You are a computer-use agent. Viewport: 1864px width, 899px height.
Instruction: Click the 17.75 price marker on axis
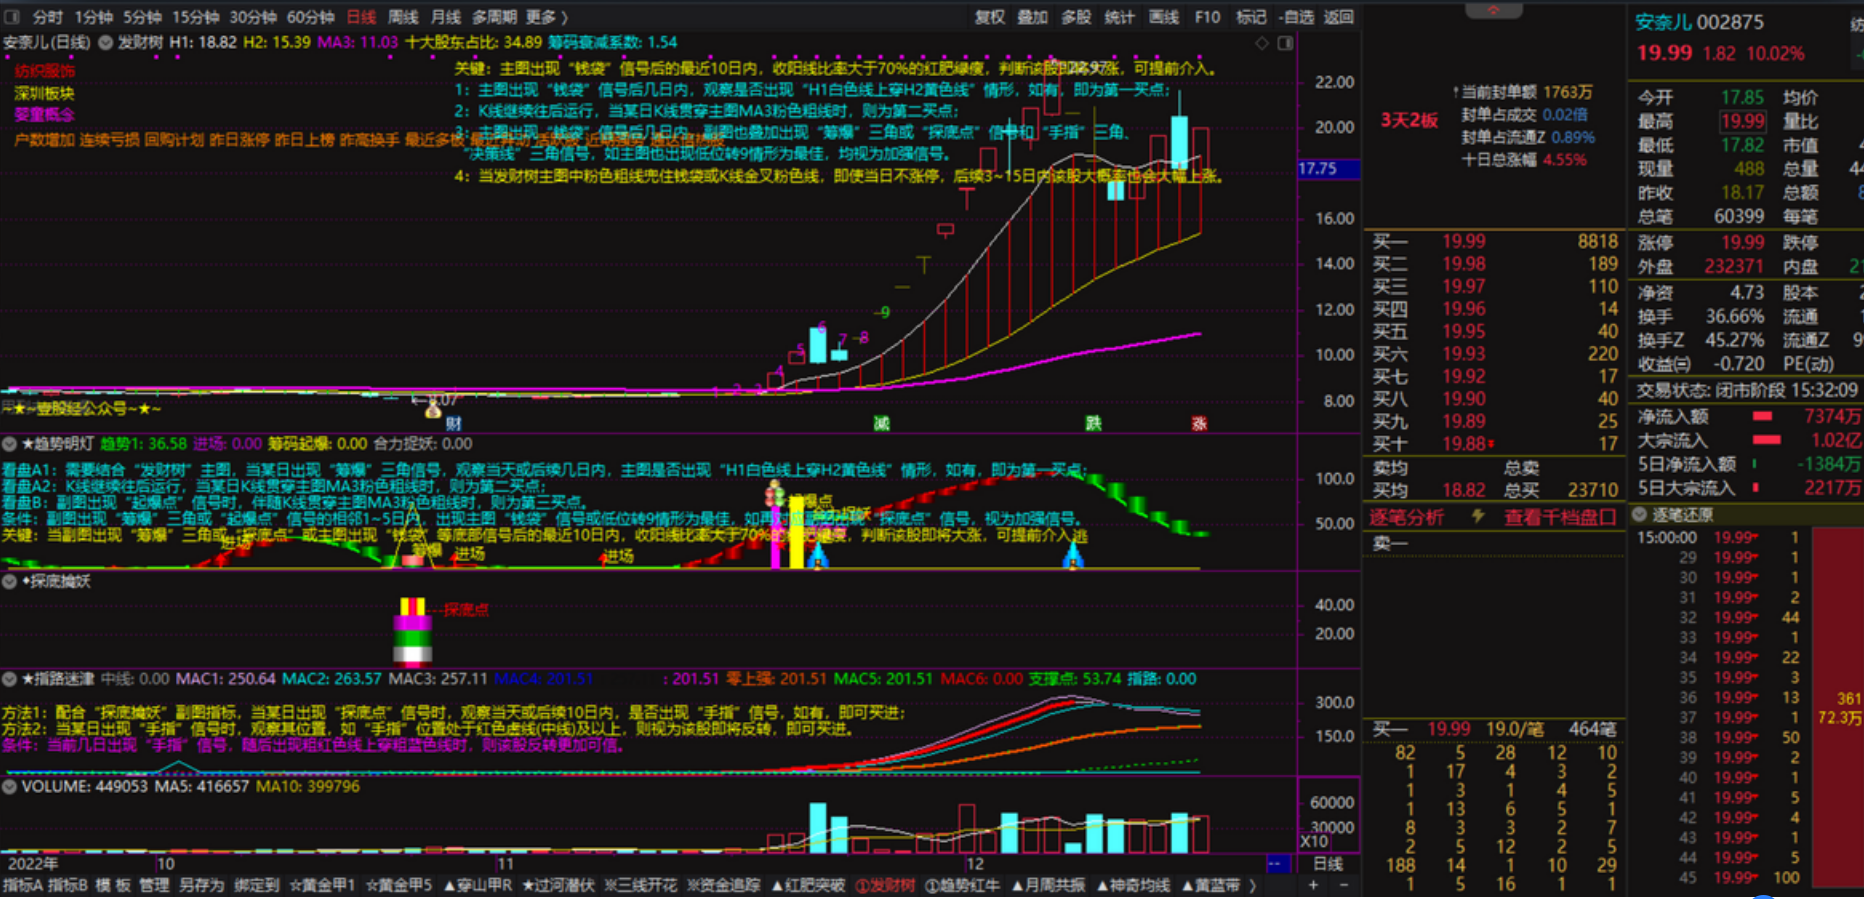coord(1328,168)
